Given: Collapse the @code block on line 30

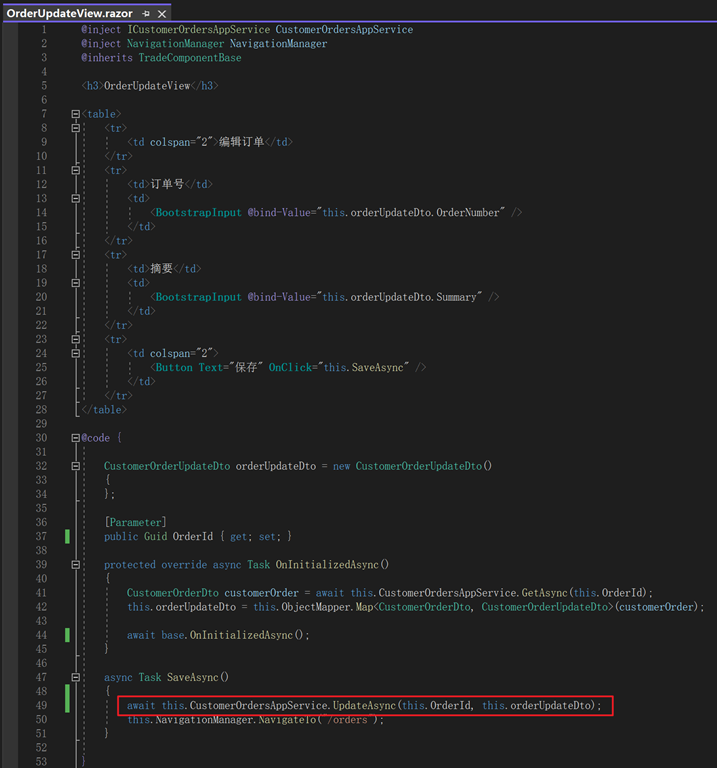Looking at the screenshot, I should tap(75, 438).
